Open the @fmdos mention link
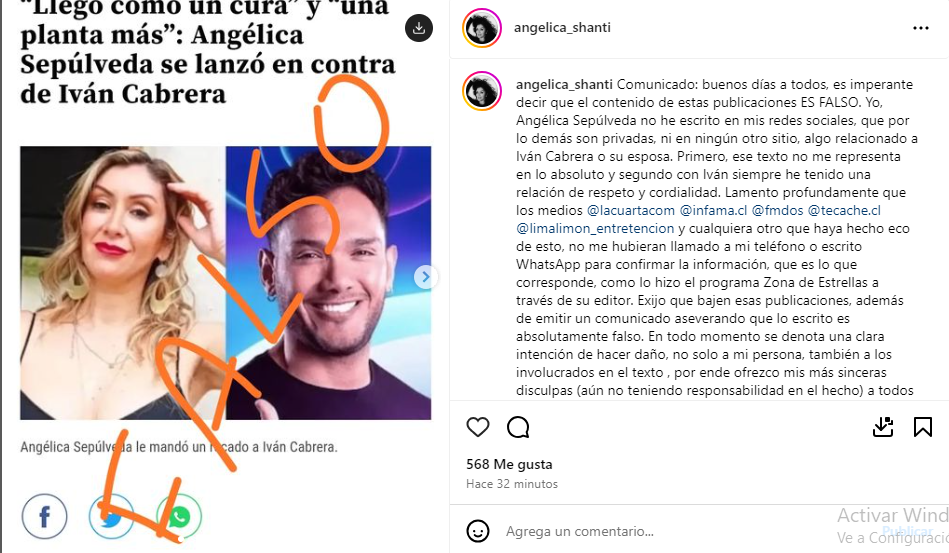The image size is (949, 553). coord(778,211)
